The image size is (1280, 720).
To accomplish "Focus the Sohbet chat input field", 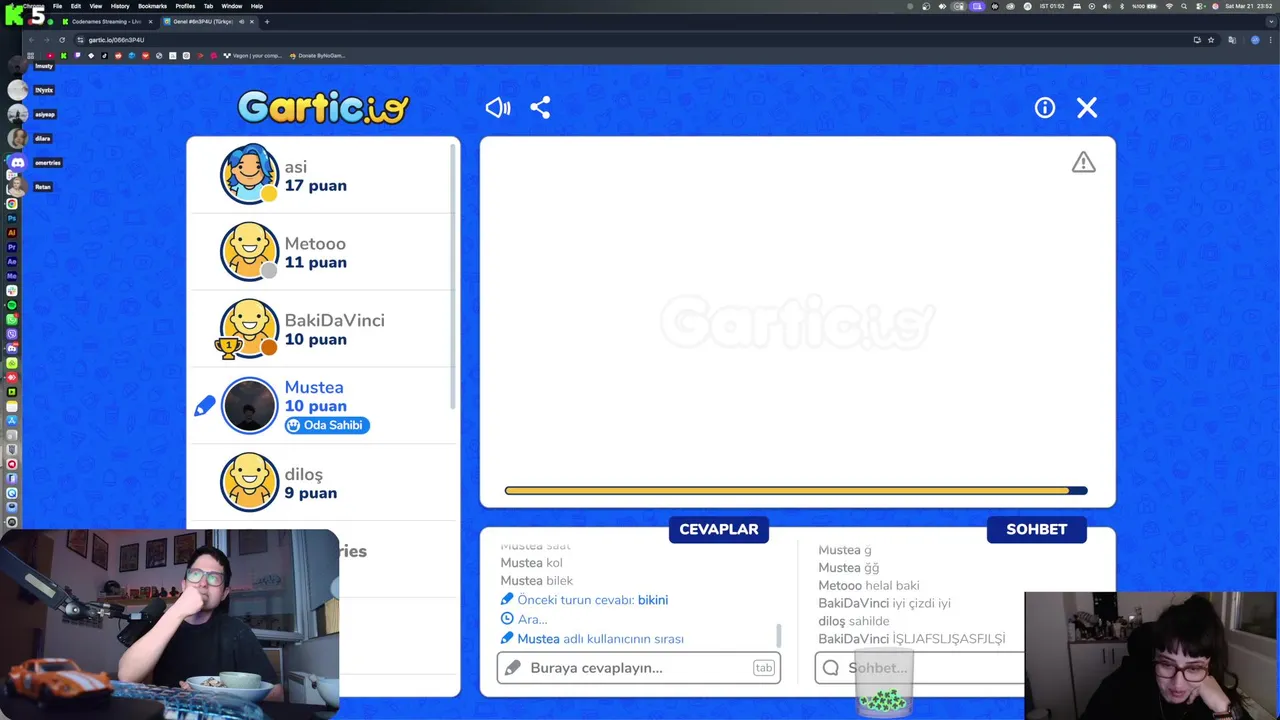I will pos(920,668).
